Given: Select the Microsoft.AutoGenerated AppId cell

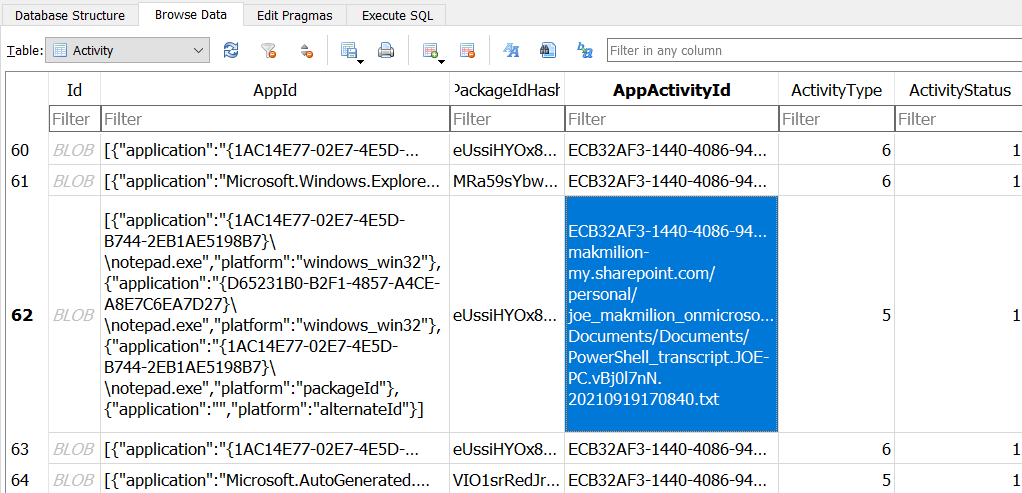Looking at the screenshot, I should (275, 480).
